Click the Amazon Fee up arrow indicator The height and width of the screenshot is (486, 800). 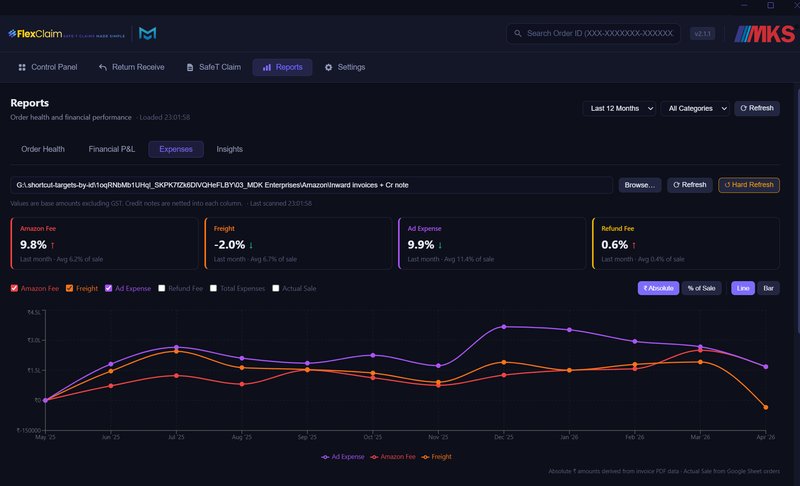pos(53,245)
